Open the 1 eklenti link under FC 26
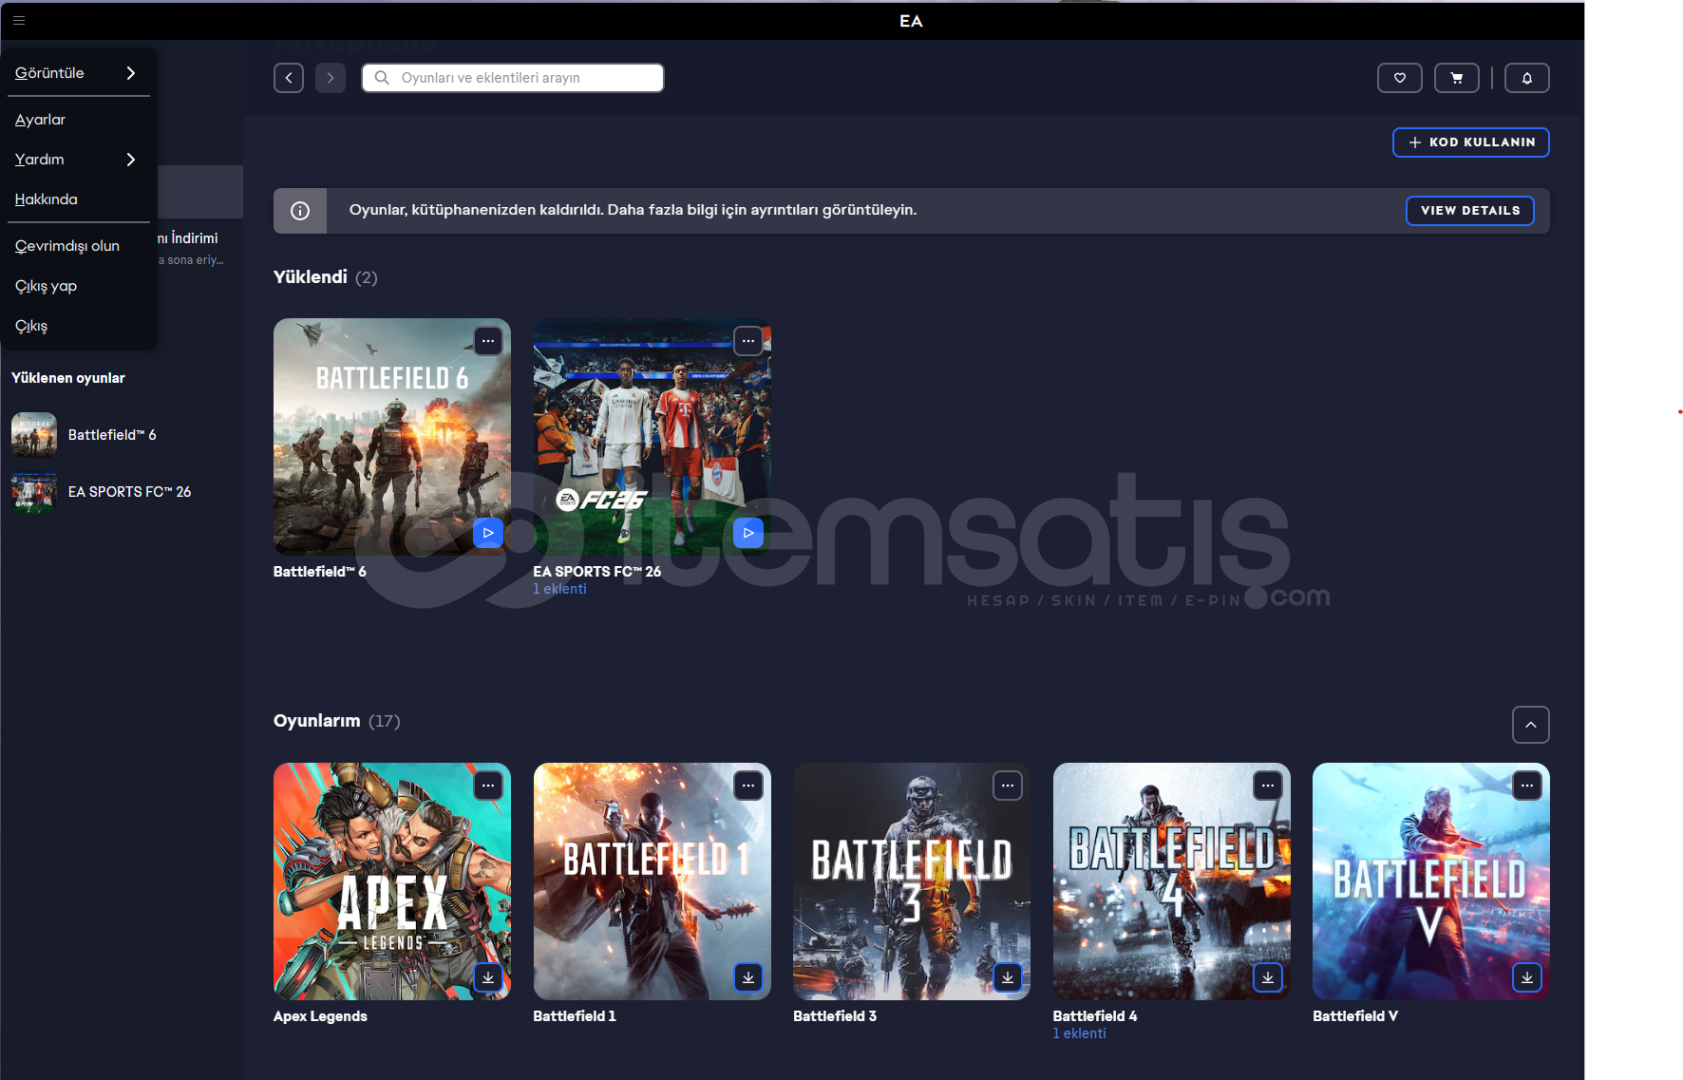Image resolution: width=1683 pixels, height=1080 pixels. (x=560, y=589)
